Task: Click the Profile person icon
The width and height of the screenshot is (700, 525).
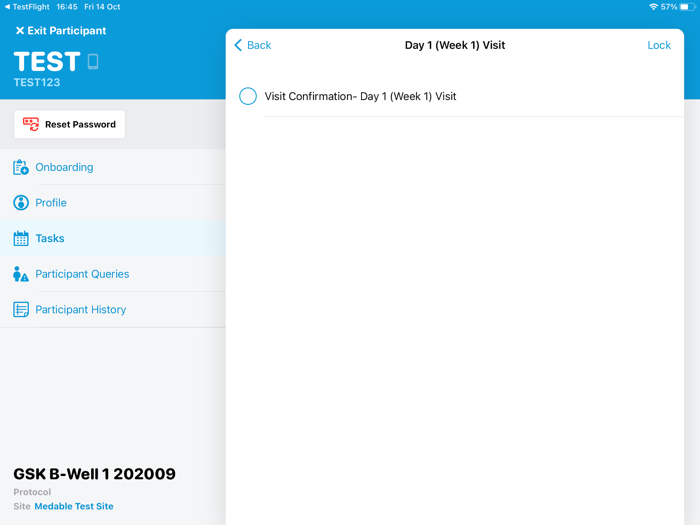Action: [21, 203]
